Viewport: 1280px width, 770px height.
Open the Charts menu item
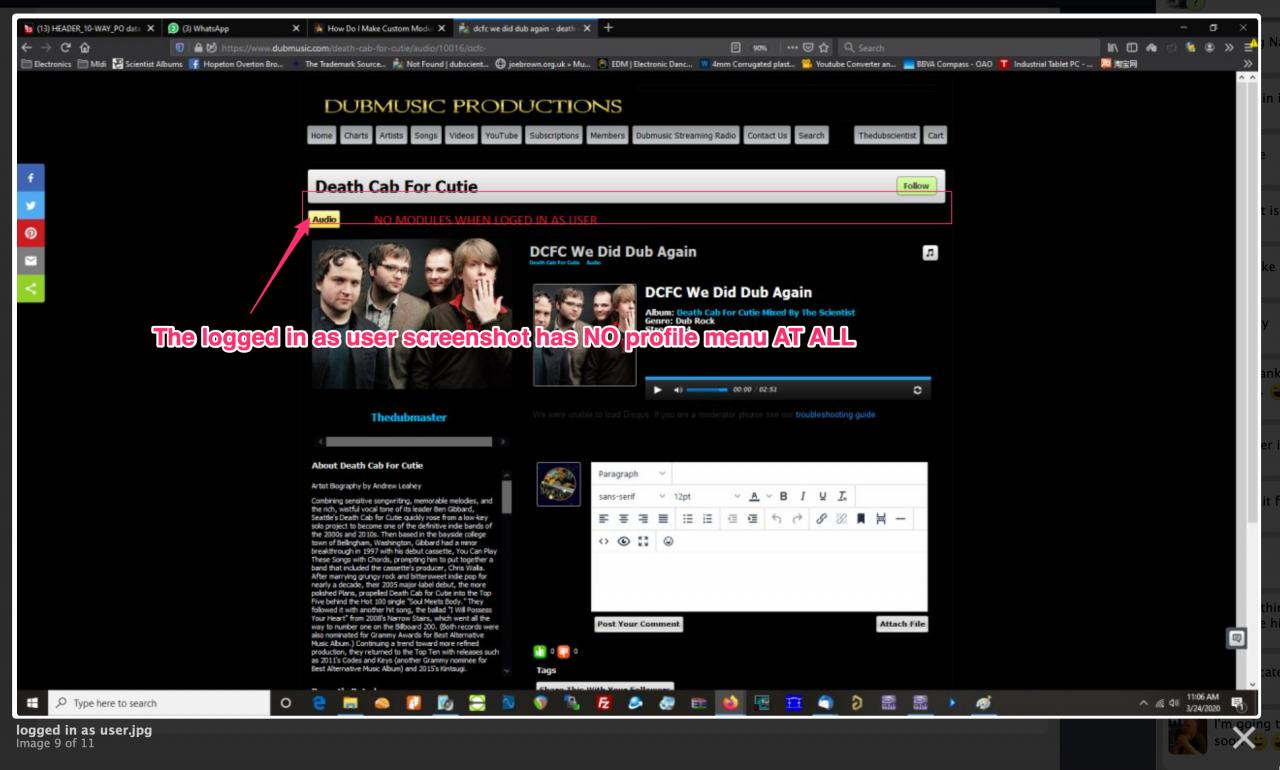355,136
